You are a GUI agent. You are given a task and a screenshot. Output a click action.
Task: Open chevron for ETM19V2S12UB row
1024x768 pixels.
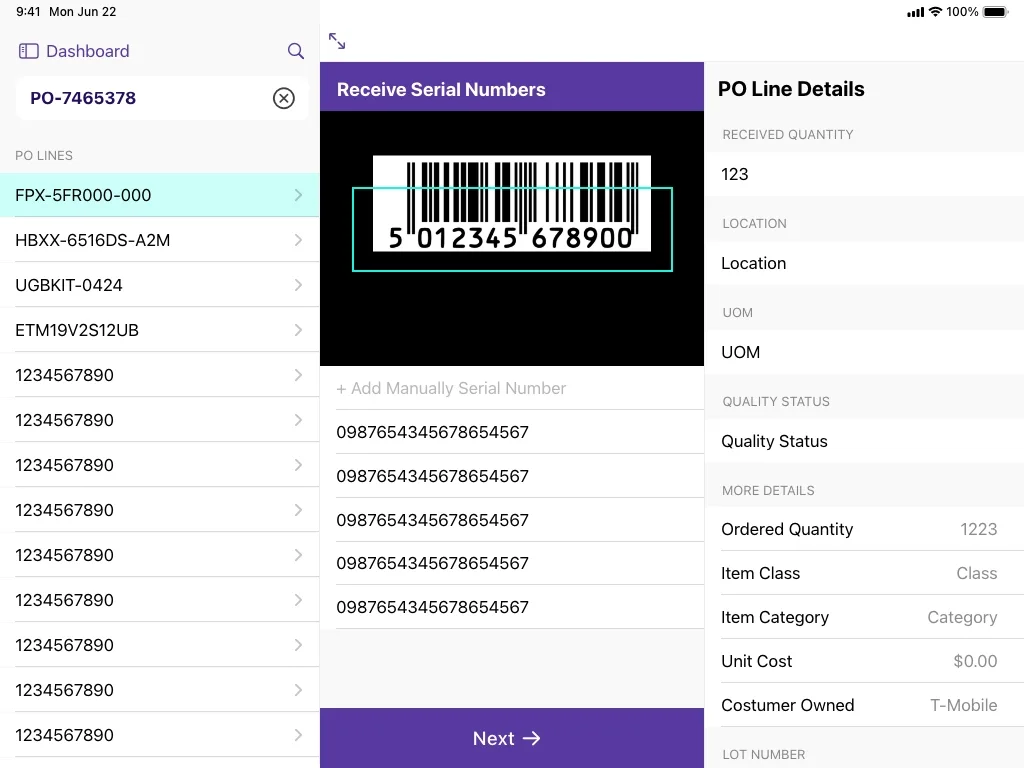tap(298, 330)
